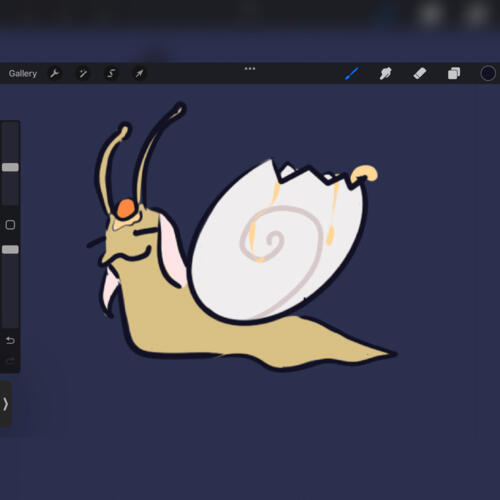Tap the redo arrow on sidebar
This screenshot has height=500, width=500.
[10, 361]
